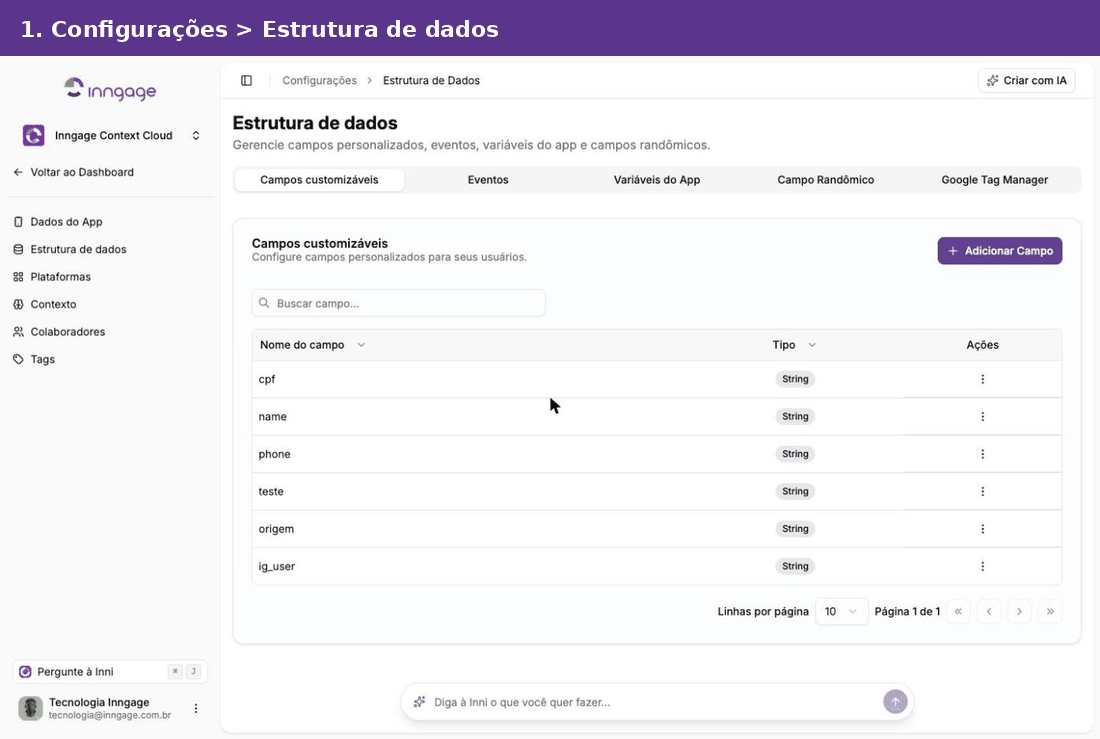The image size is (1100, 739).
Task: Switch to the Eventos tab
Action: pos(488,180)
